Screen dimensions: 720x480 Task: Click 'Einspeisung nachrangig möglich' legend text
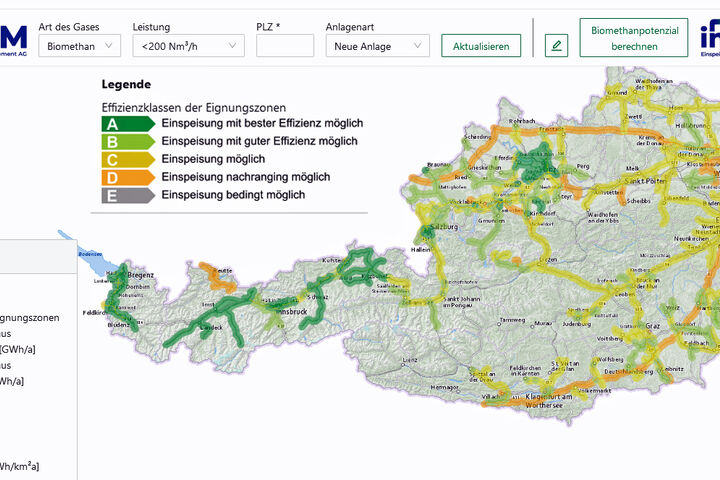pyautogui.click(x=246, y=177)
